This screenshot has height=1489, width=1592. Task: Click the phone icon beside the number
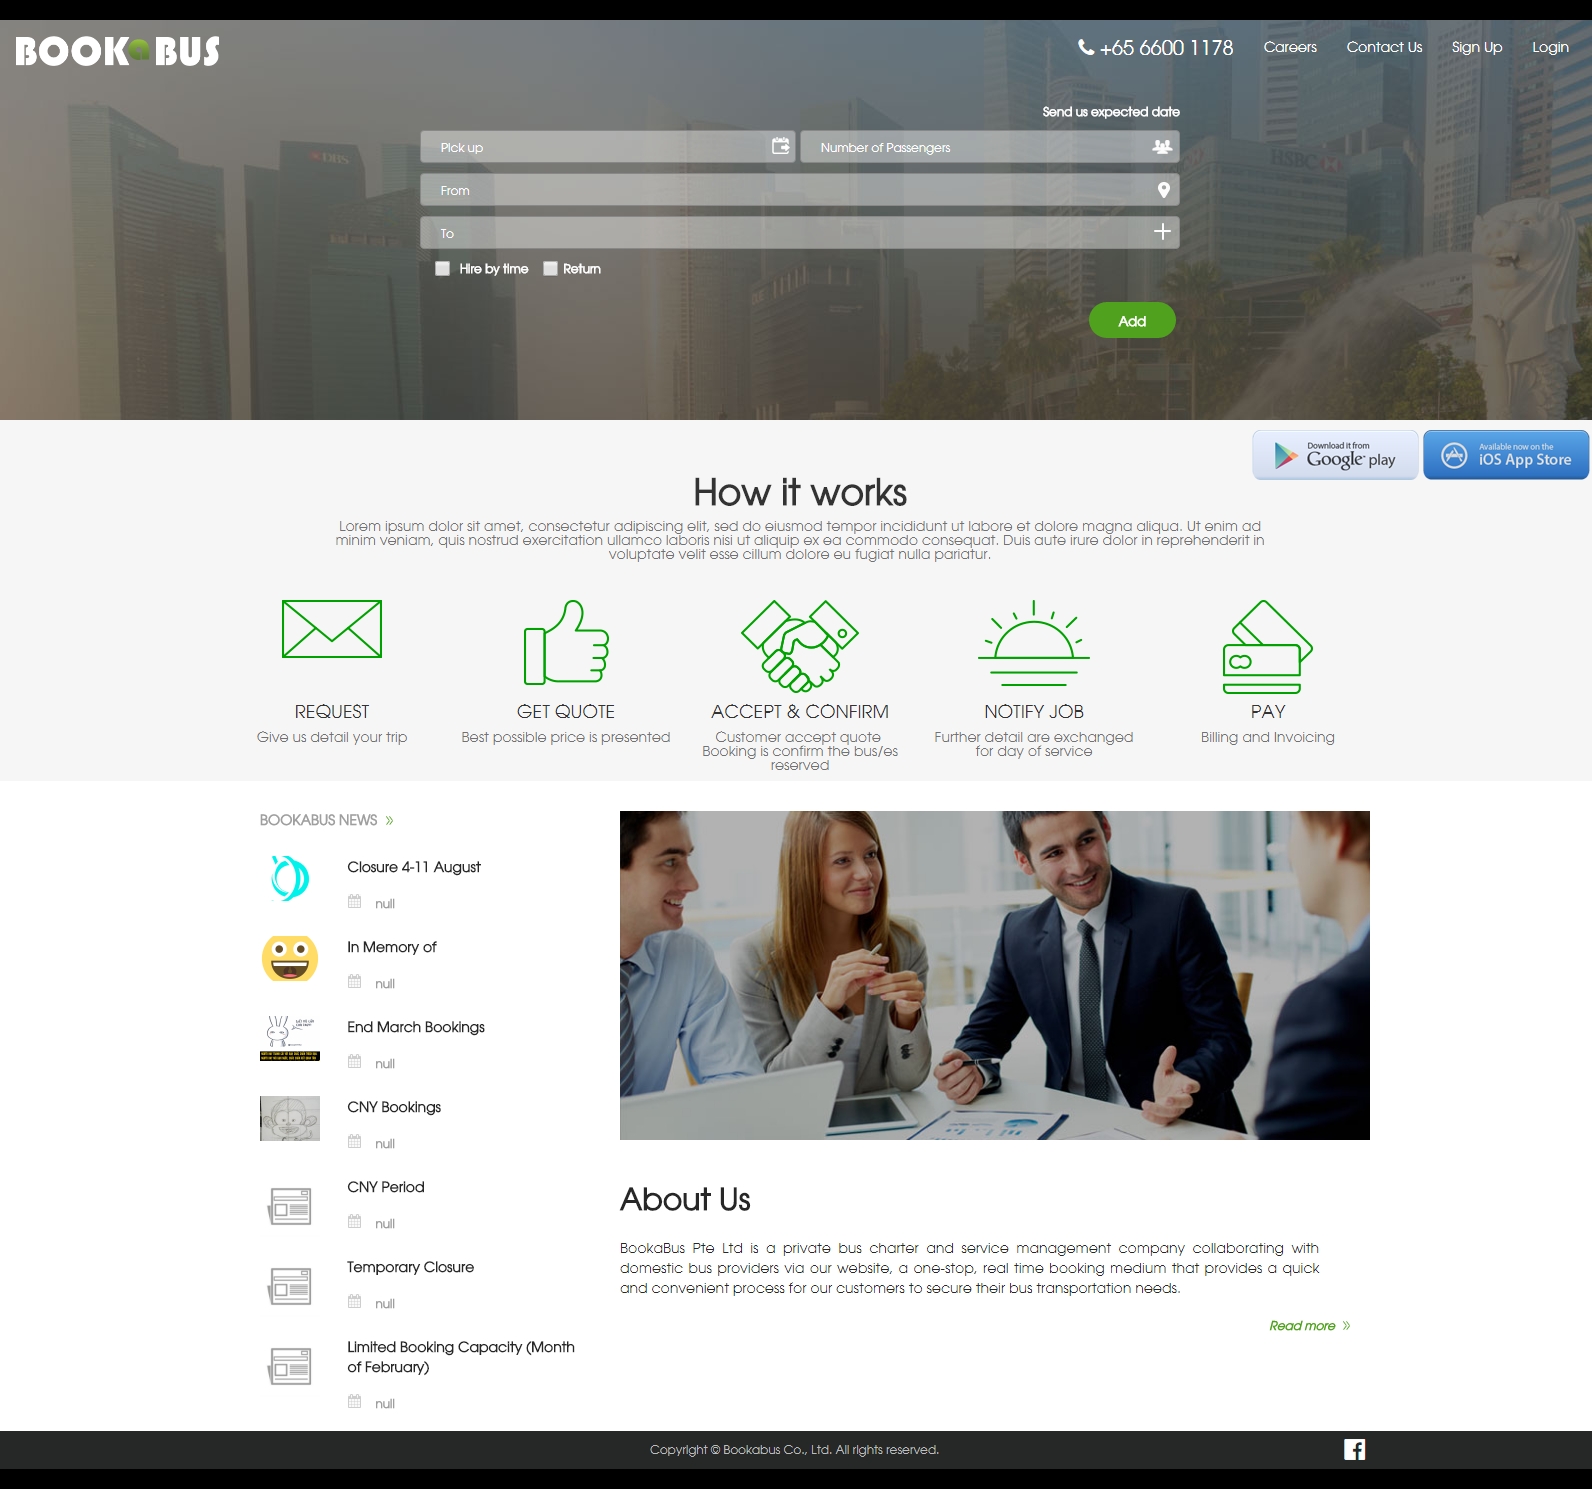(x=1086, y=47)
